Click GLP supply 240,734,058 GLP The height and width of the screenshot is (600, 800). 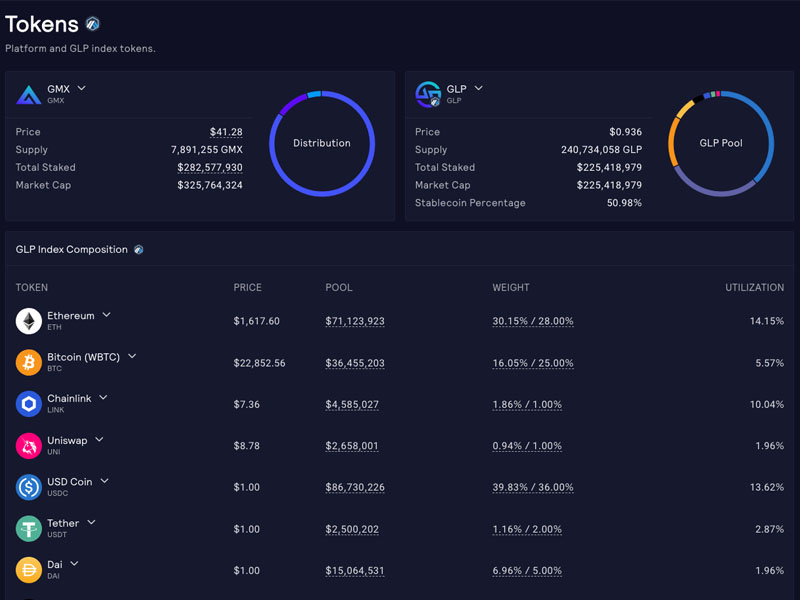pos(602,149)
